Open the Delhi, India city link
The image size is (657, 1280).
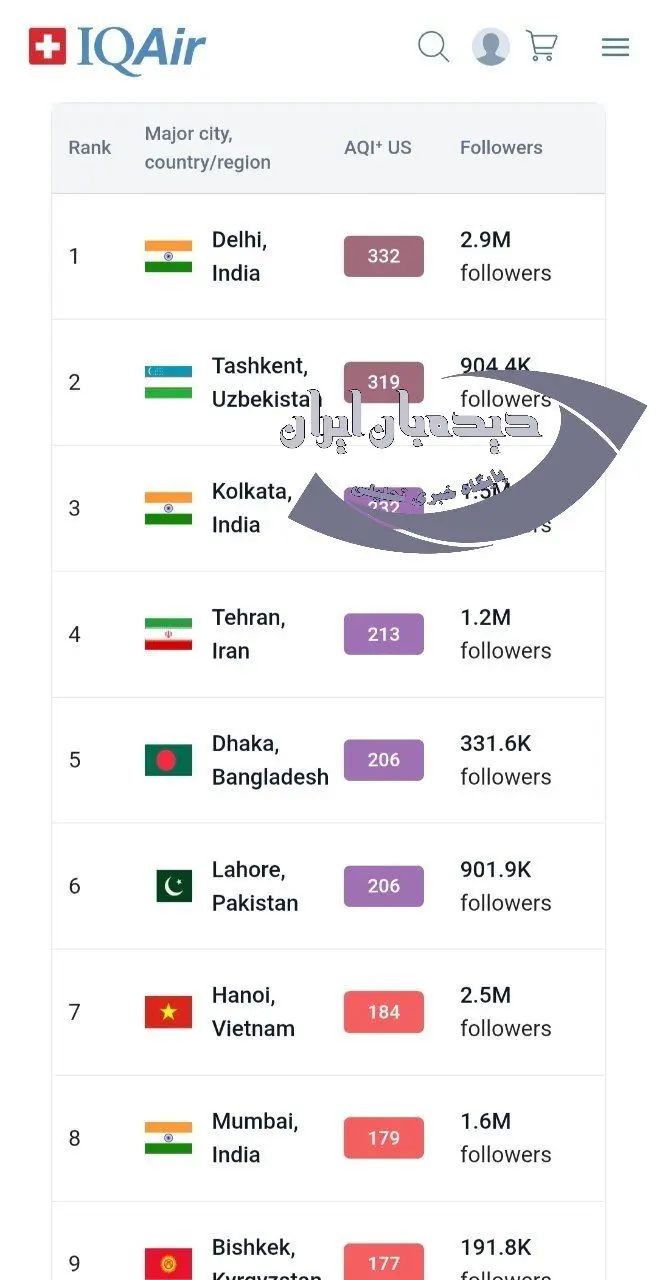(239, 256)
